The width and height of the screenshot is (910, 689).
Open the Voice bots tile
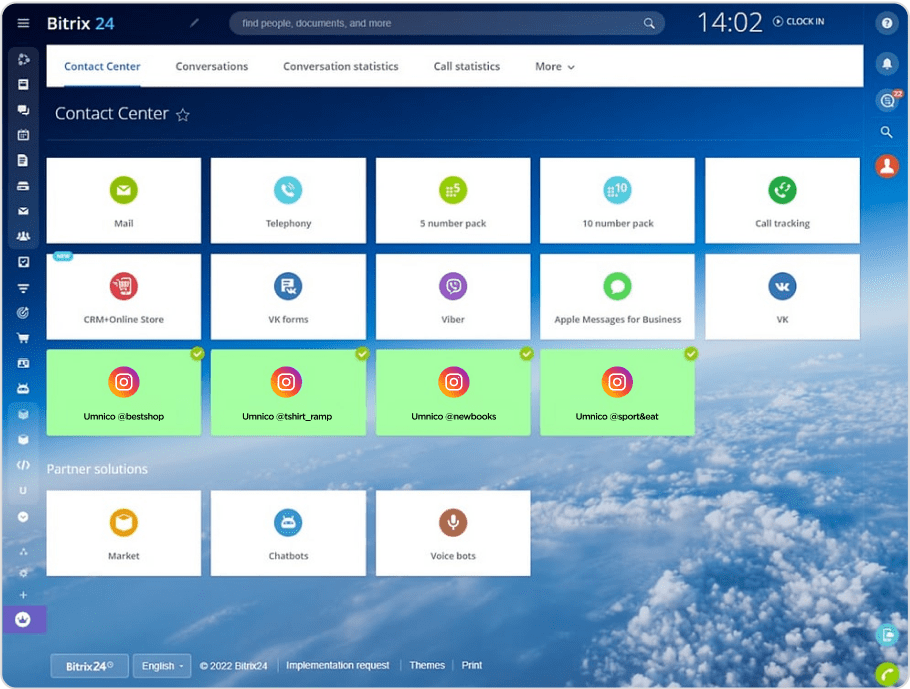coord(453,532)
